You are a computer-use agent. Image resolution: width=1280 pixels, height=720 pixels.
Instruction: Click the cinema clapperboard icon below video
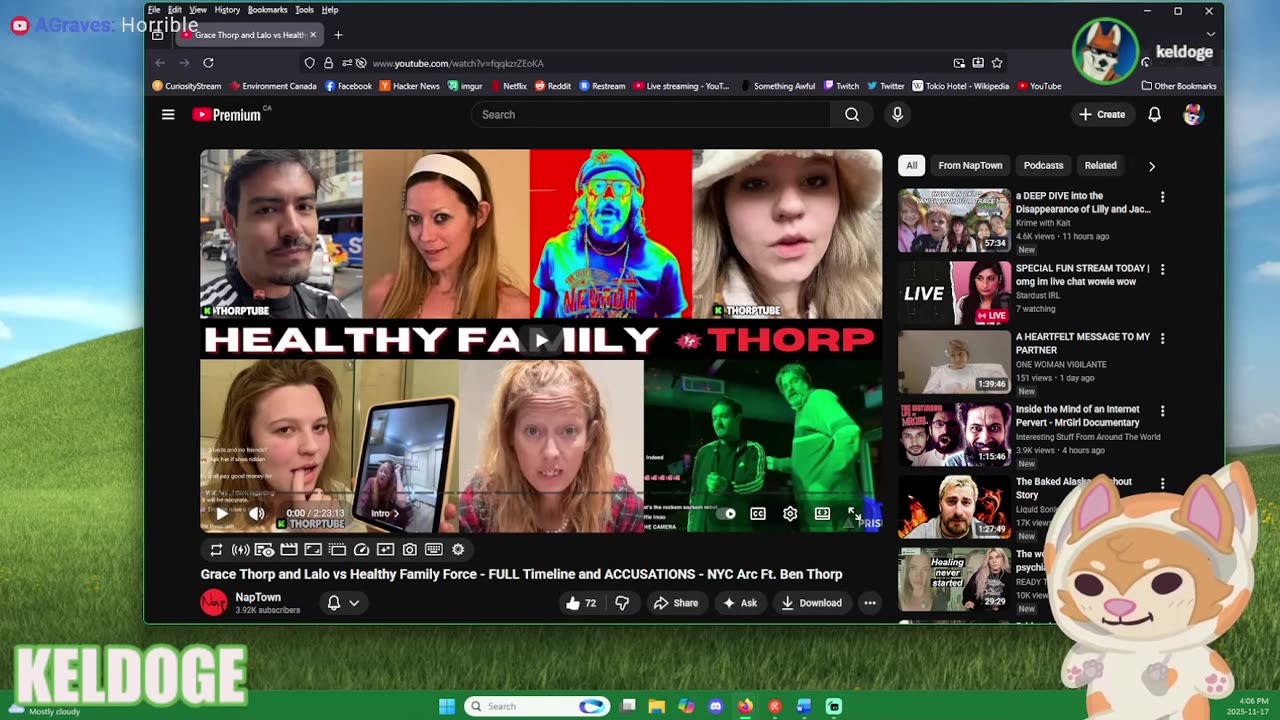click(288, 549)
